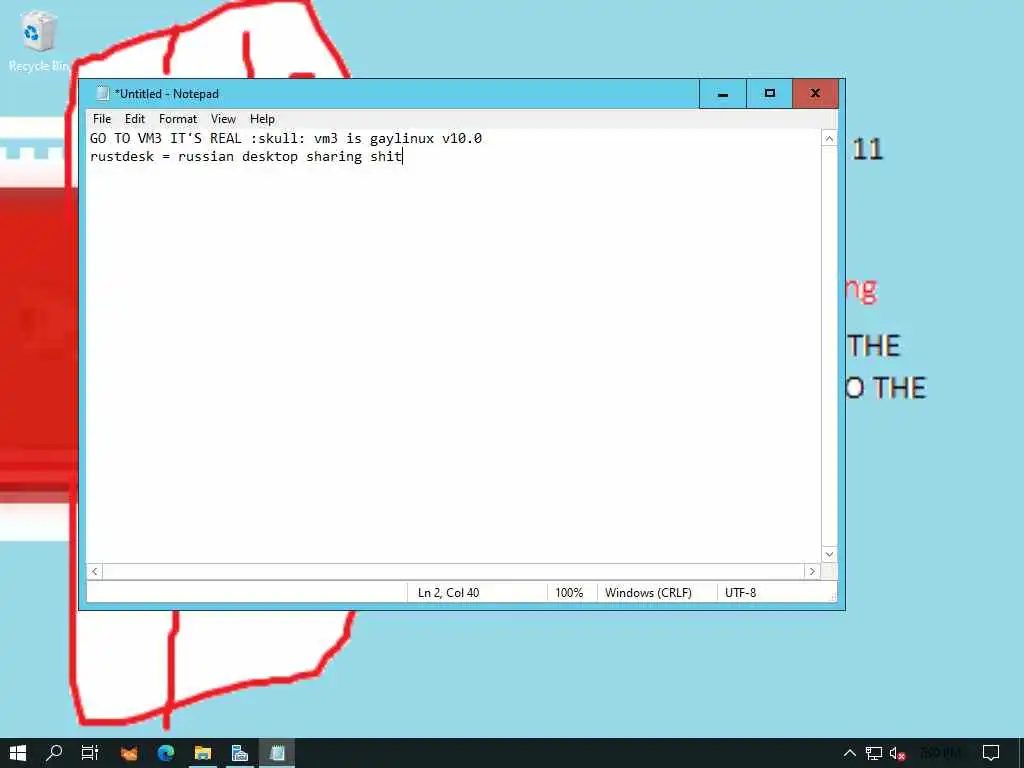Click the vertical scrollbar up arrow
The height and width of the screenshot is (768, 1024).
(x=829, y=138)
